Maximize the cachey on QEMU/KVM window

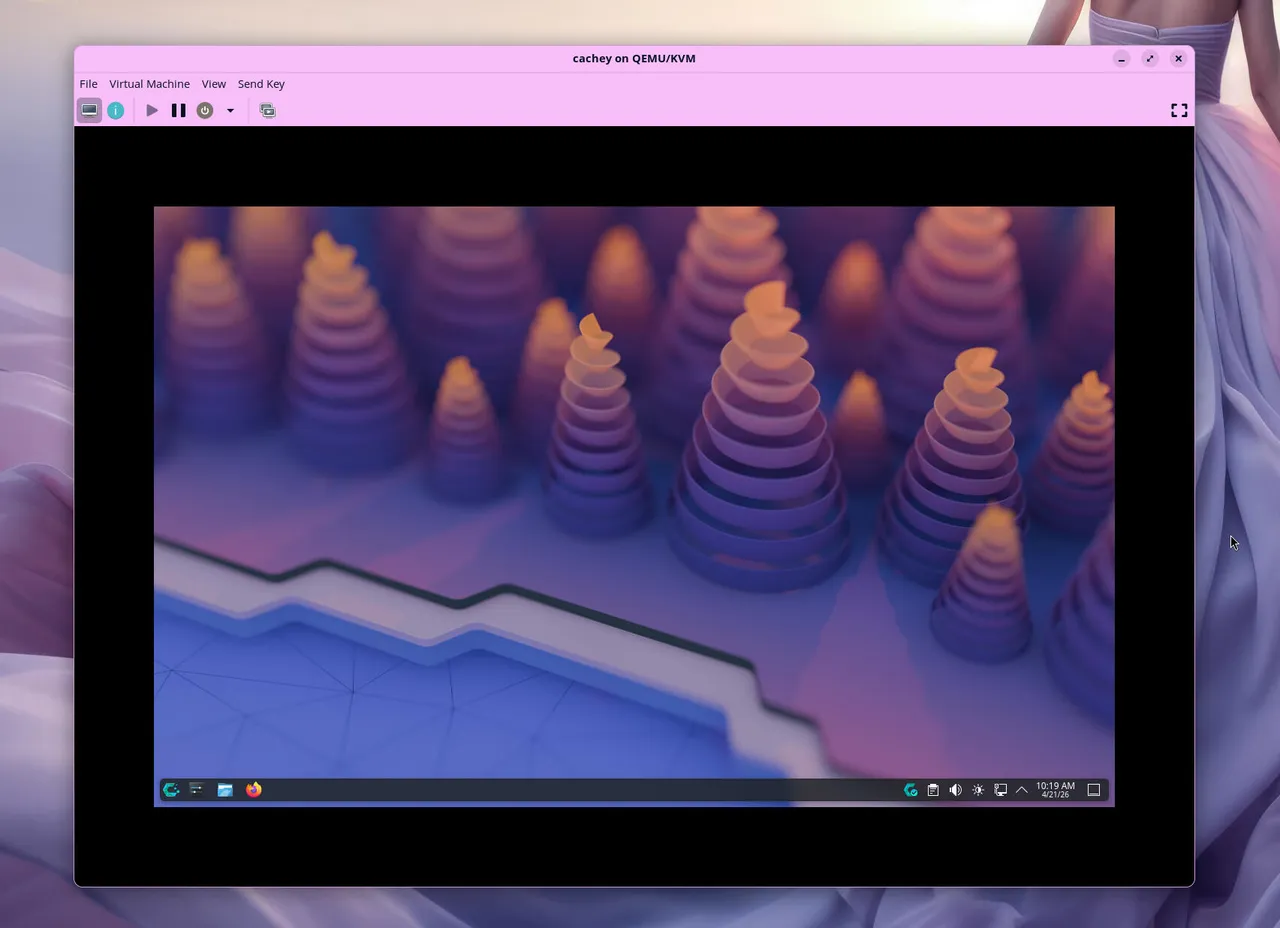click(x=1150, y=59)
